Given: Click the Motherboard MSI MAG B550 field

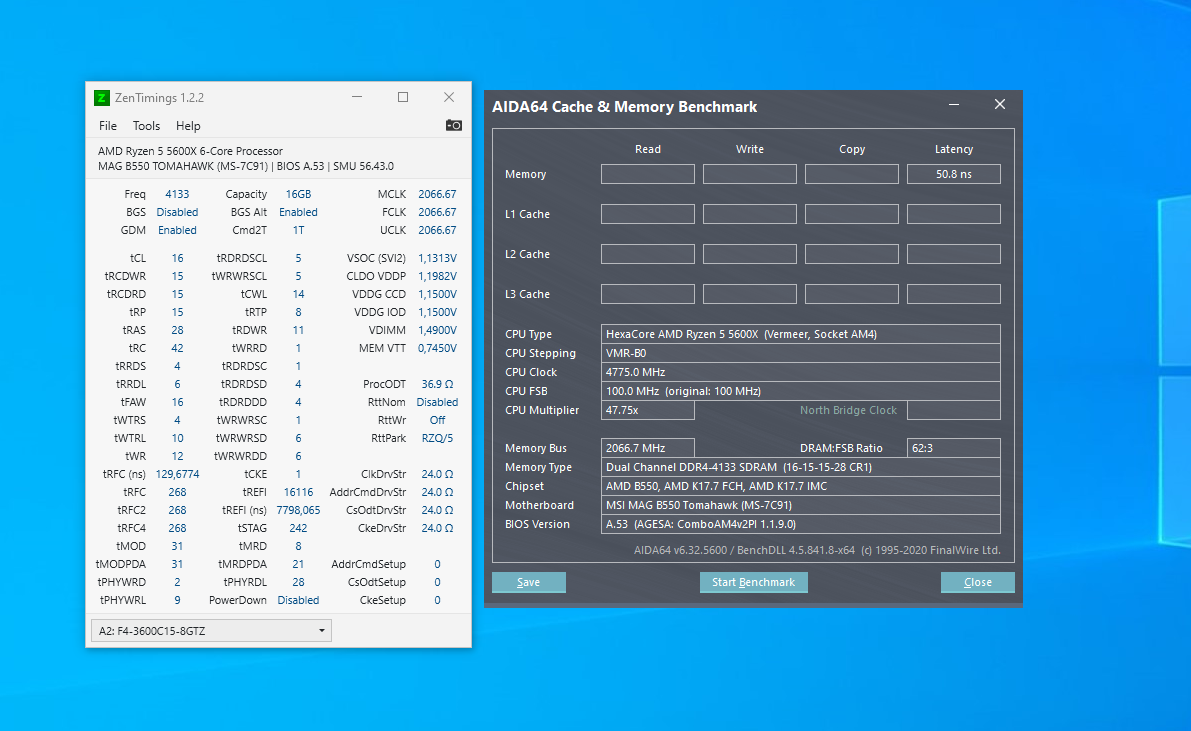Looking at the screenshot, I should click(801, 505).
